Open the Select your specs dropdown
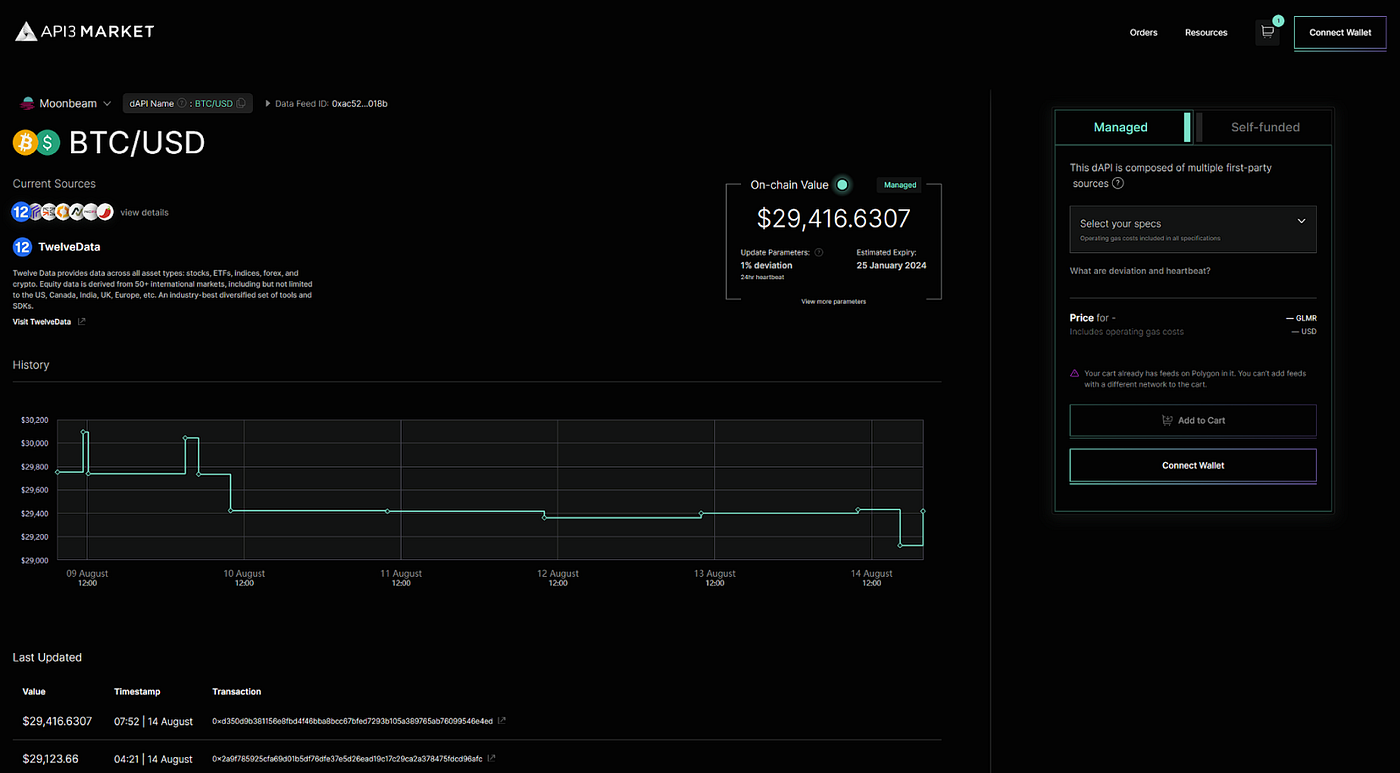 point(1193,229)
